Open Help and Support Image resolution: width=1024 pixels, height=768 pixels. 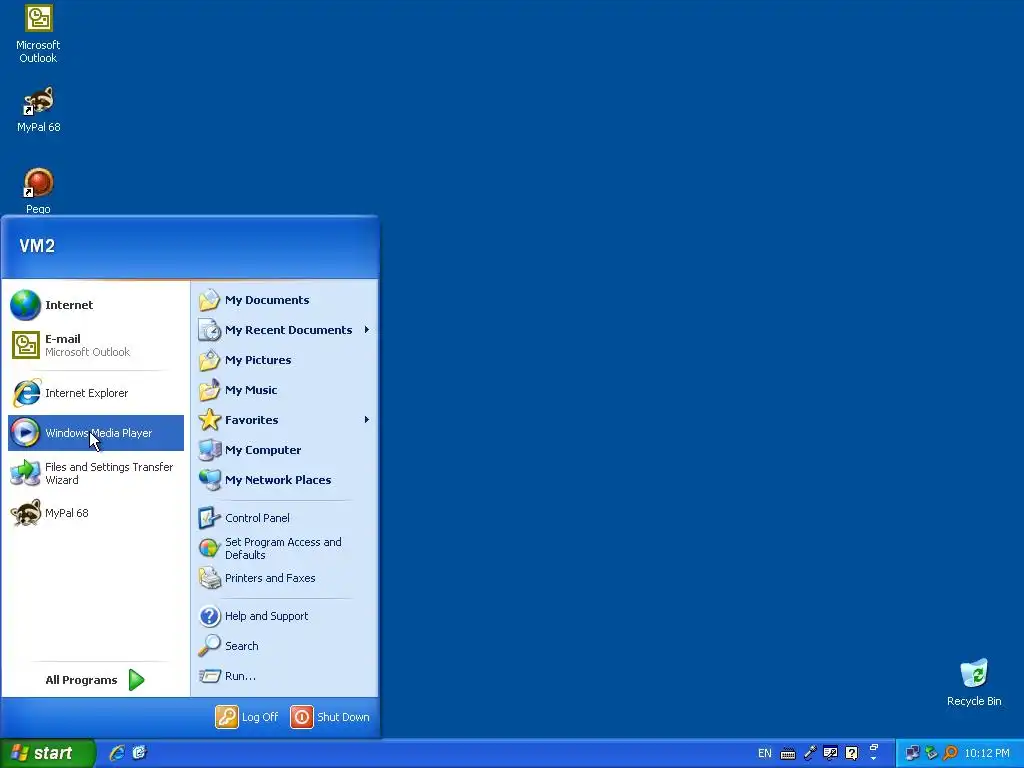point(285,616)
